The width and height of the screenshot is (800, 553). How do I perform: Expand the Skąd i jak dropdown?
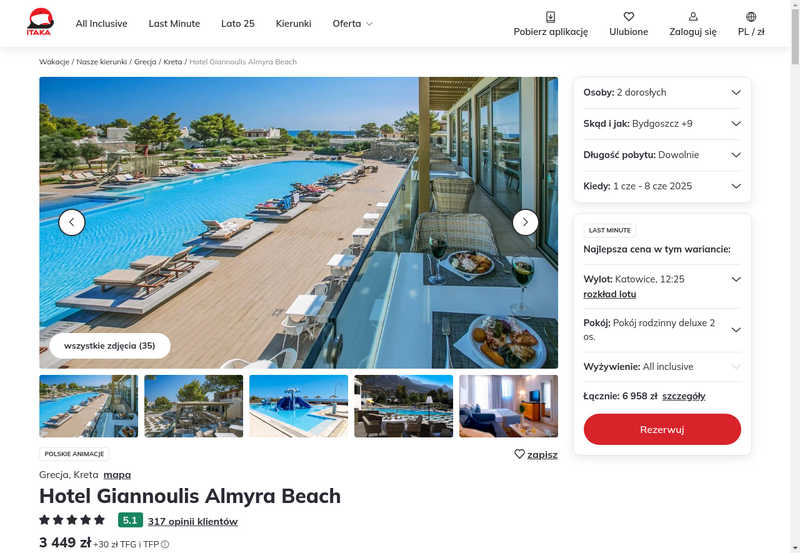(x=662, y=124)
